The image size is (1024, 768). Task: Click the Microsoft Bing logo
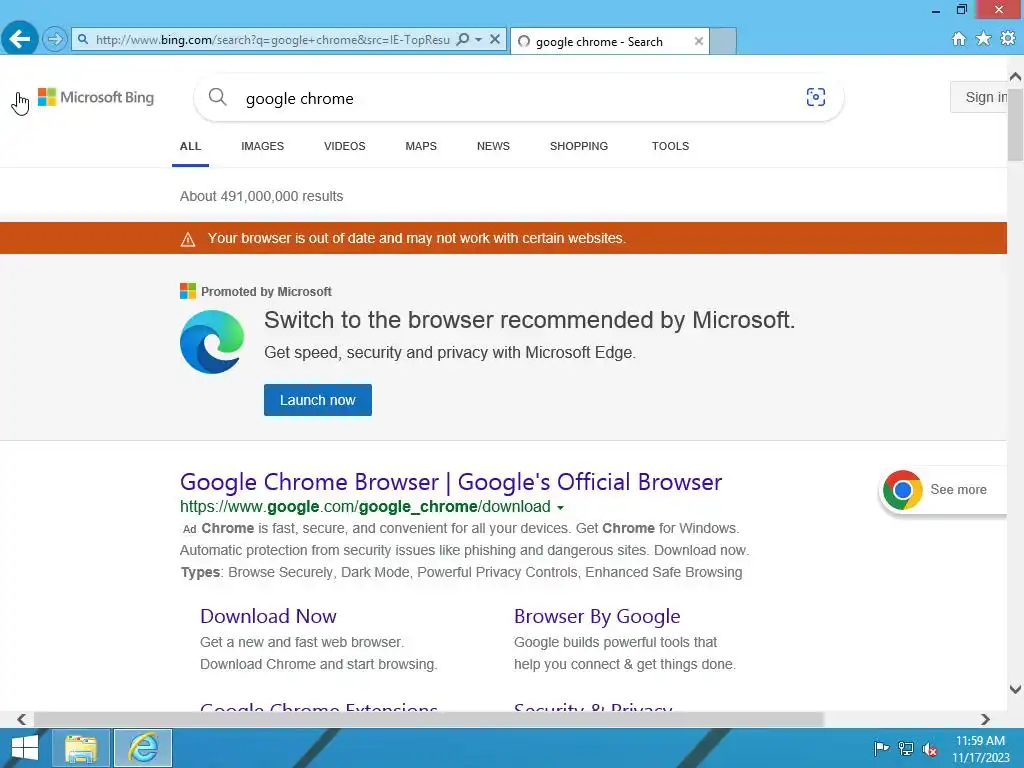[x=96, y=97]
